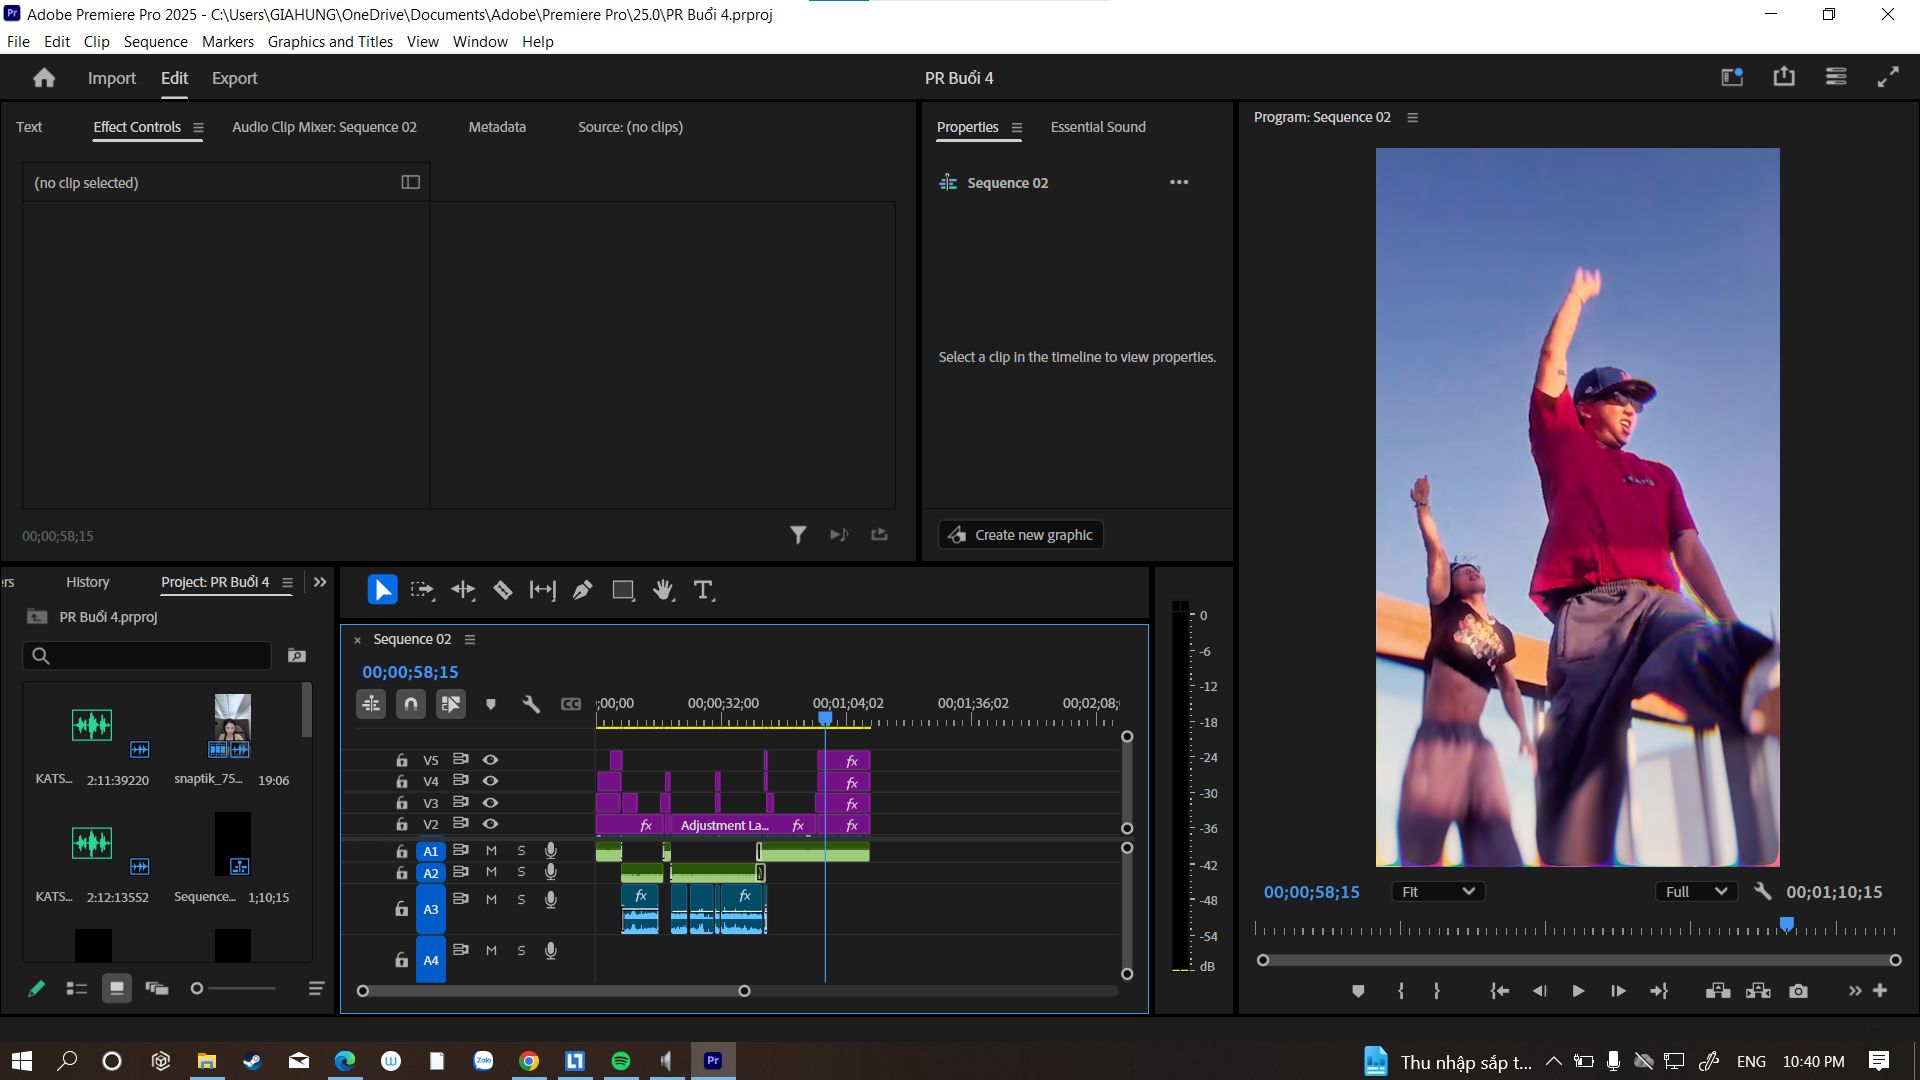Image resolution: width=1920 pixels, height=1080 pixels.
Task: Click the Program monitor time ruler playhead
Action: pyautogui.click(x=1787, y=924)
